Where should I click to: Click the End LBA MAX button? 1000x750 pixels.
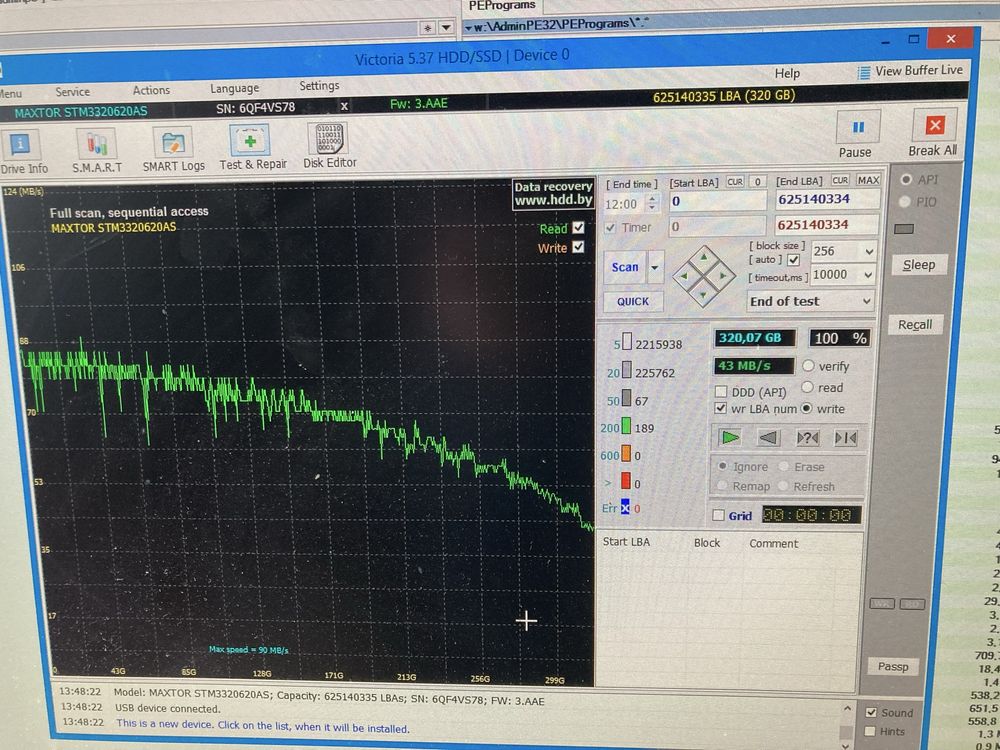tap(868, 180)
